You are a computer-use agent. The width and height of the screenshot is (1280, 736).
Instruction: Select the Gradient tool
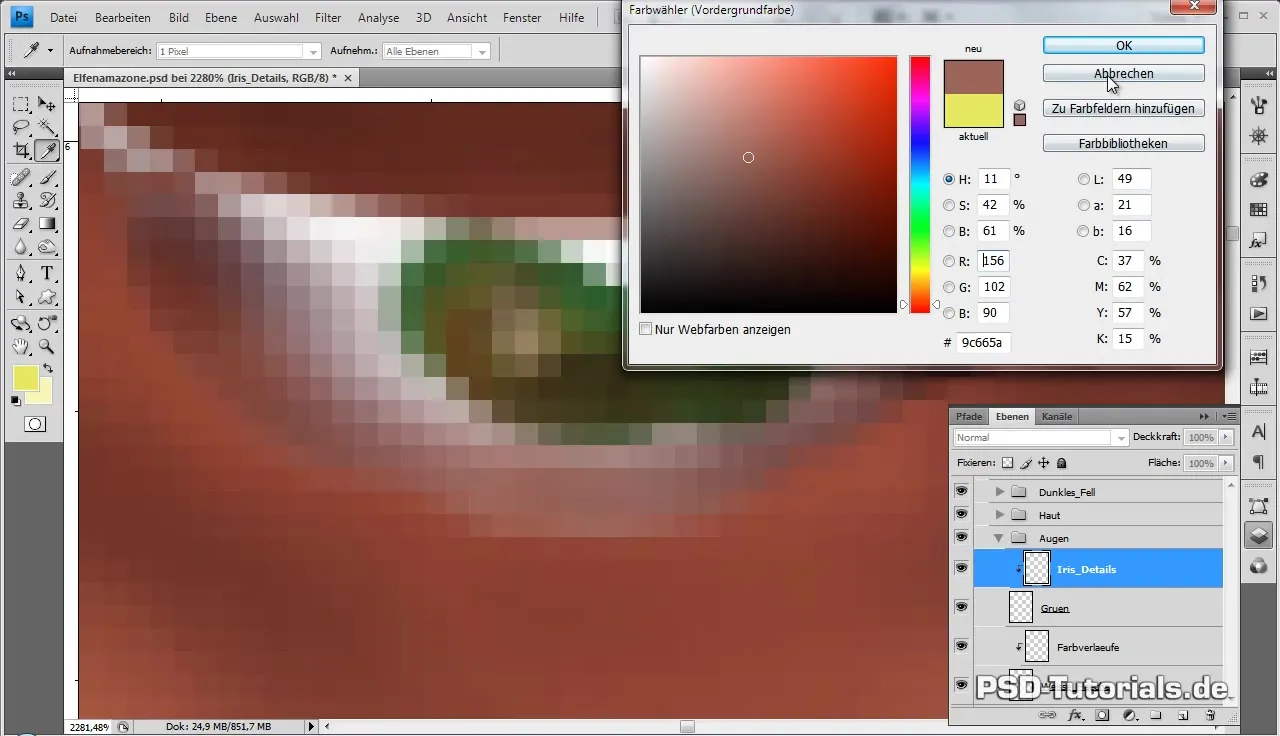coord(47,224)
